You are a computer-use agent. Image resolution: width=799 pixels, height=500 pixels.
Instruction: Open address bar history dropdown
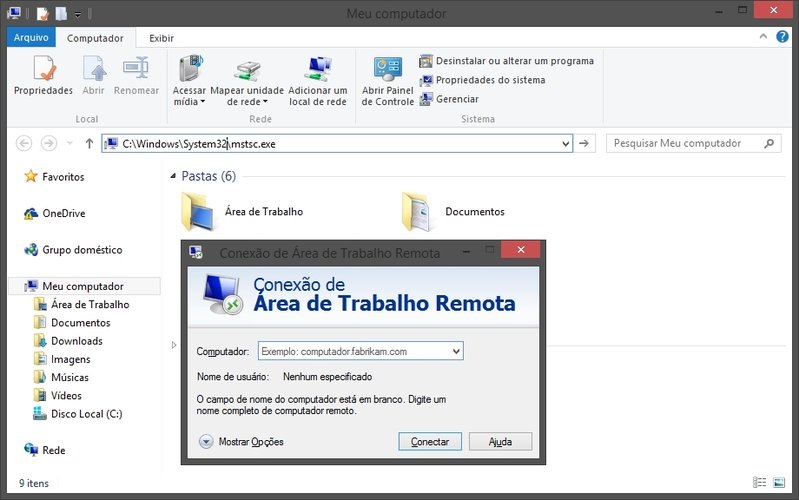coord(566,144)
